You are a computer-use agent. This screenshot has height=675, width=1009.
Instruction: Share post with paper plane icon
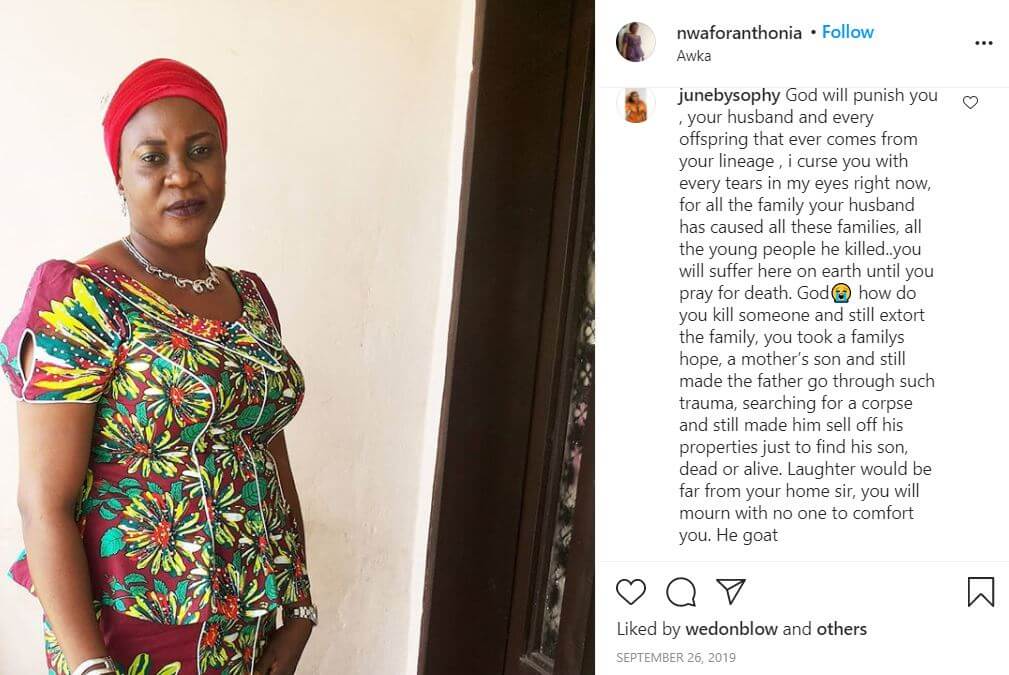[x=730, y=591]
